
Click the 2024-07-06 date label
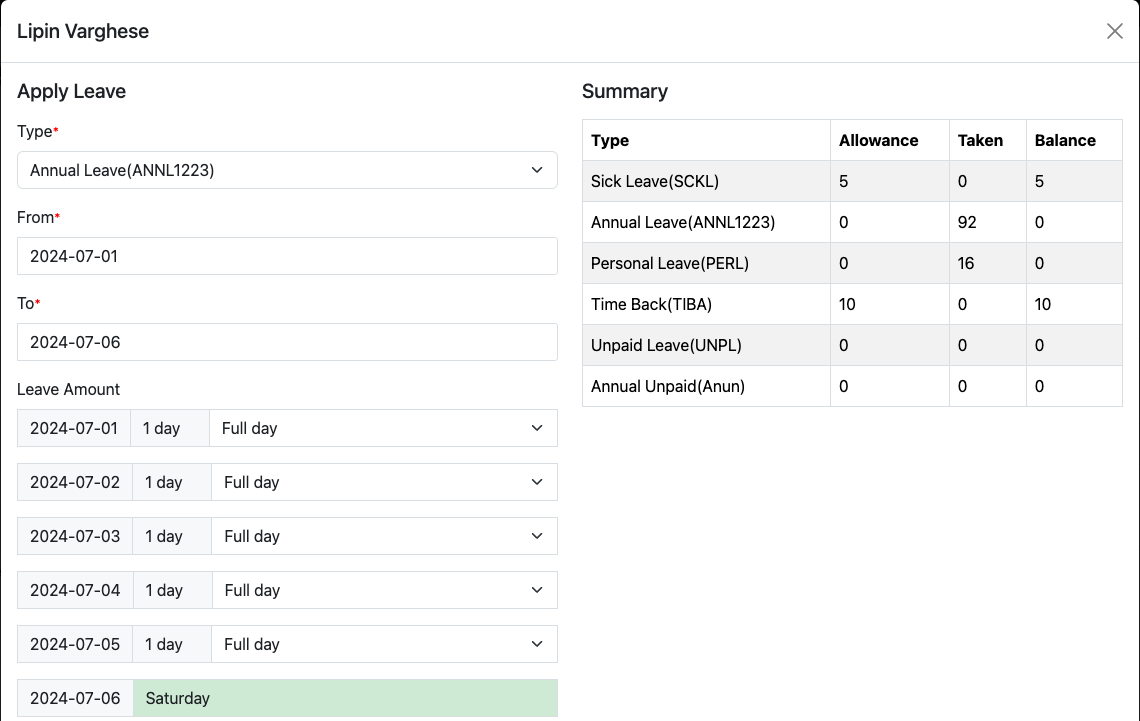75,698
